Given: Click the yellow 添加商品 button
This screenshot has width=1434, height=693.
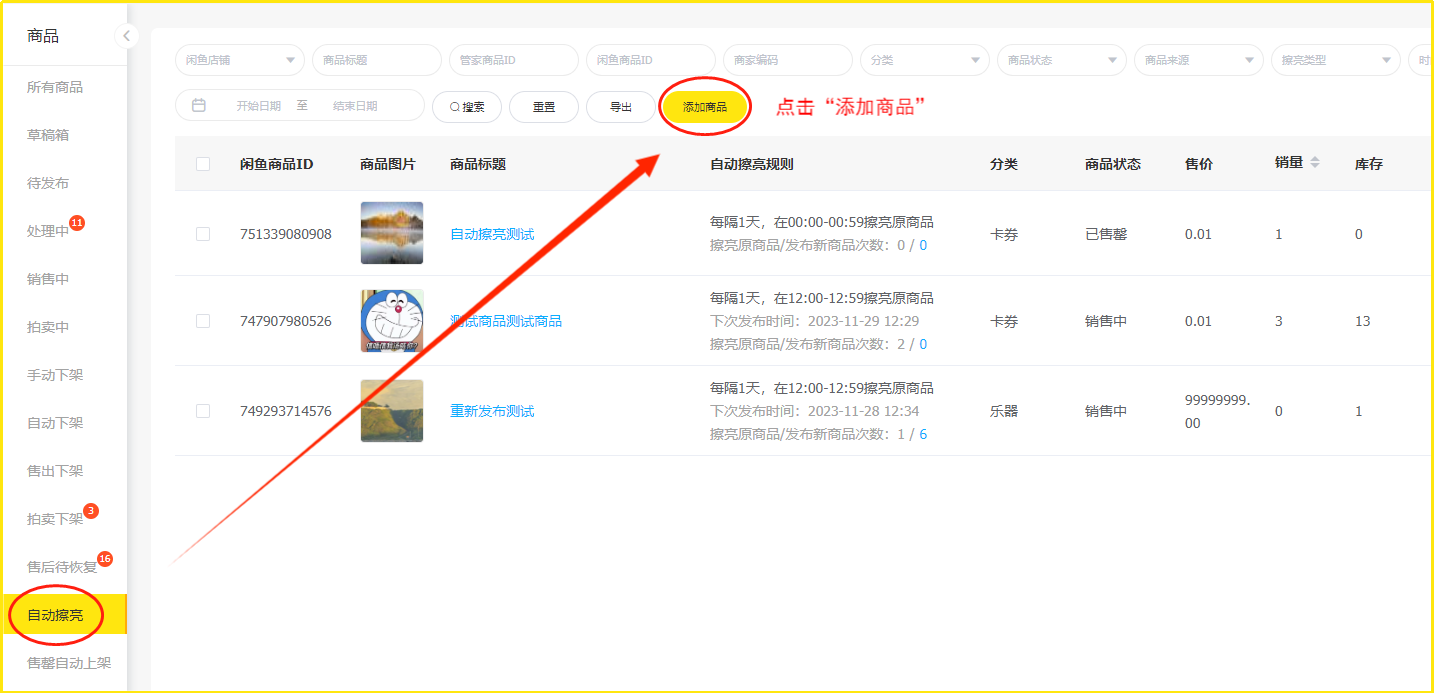Looking at the screenshot, I should [x=705, y=107].
